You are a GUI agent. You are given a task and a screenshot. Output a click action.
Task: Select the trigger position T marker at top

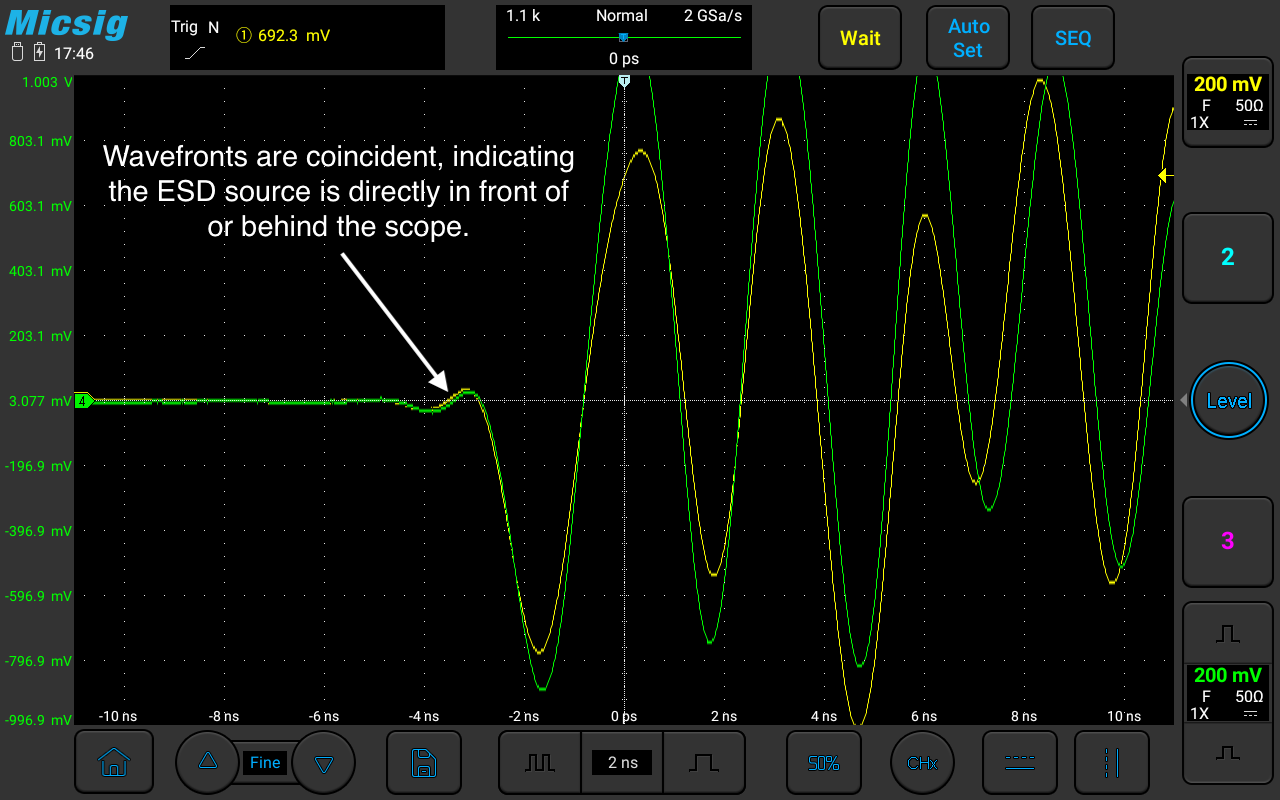tap(624, 81)
